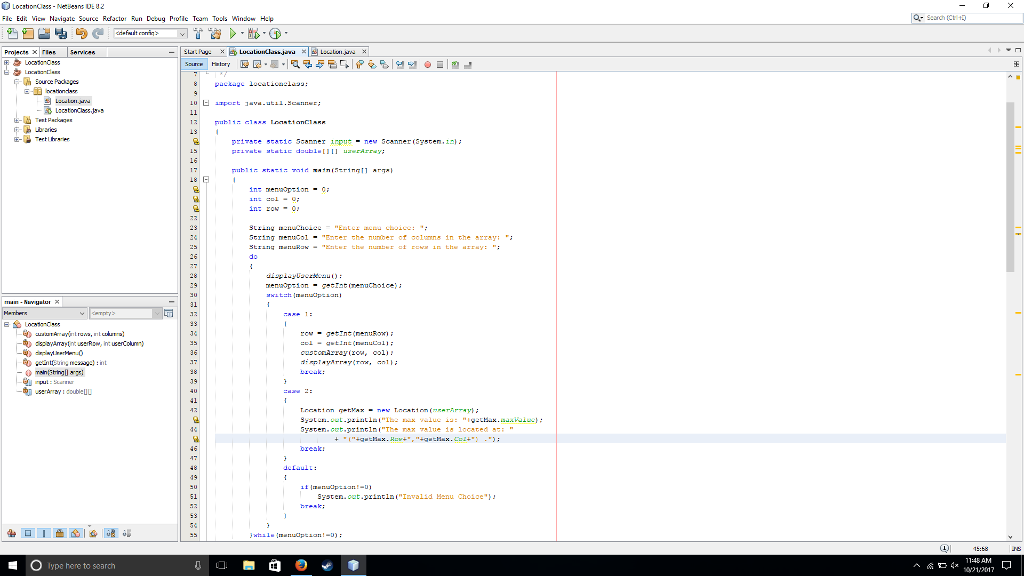
Task: Collapse the main method code fold
Action: [206, 179]
